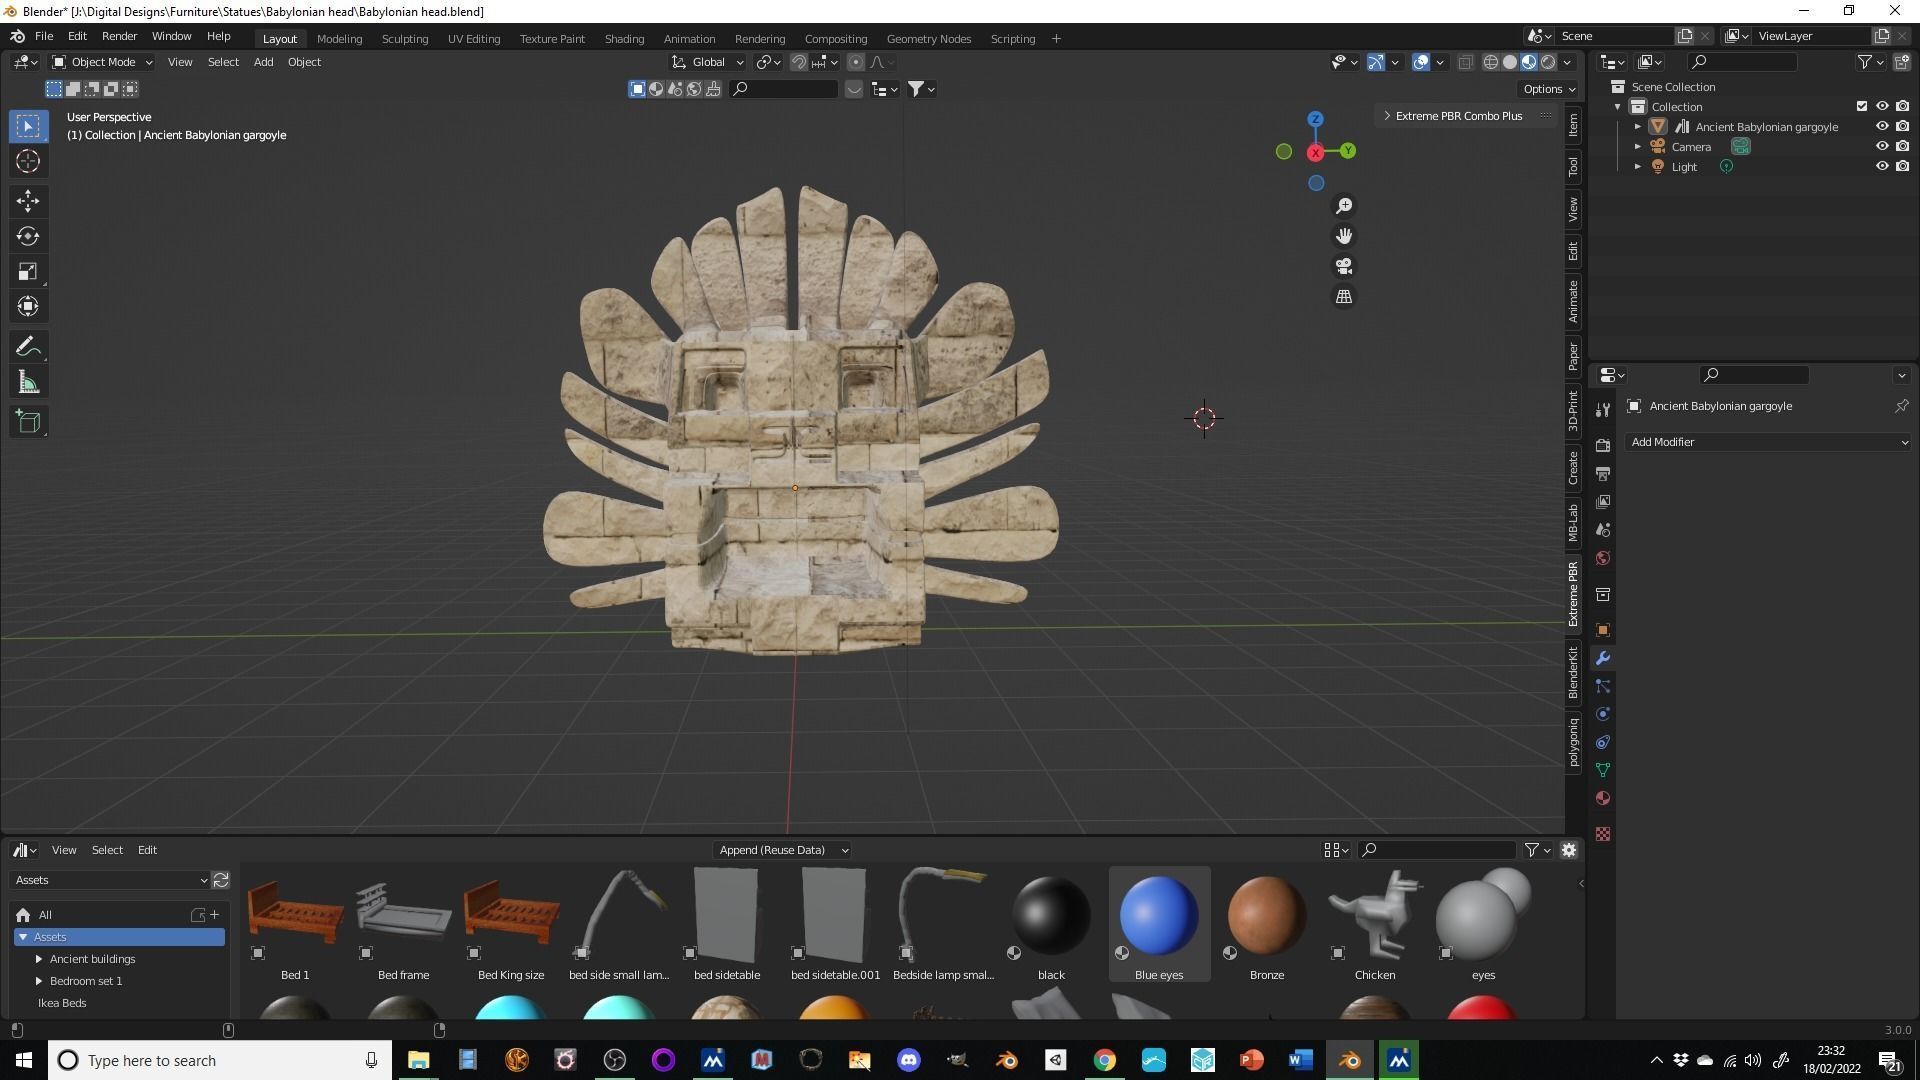Open the BlenderKit sidebar tab
Image resolution: width=1920 pixels, height=1080 pixels.
(x=1573, y=672)
